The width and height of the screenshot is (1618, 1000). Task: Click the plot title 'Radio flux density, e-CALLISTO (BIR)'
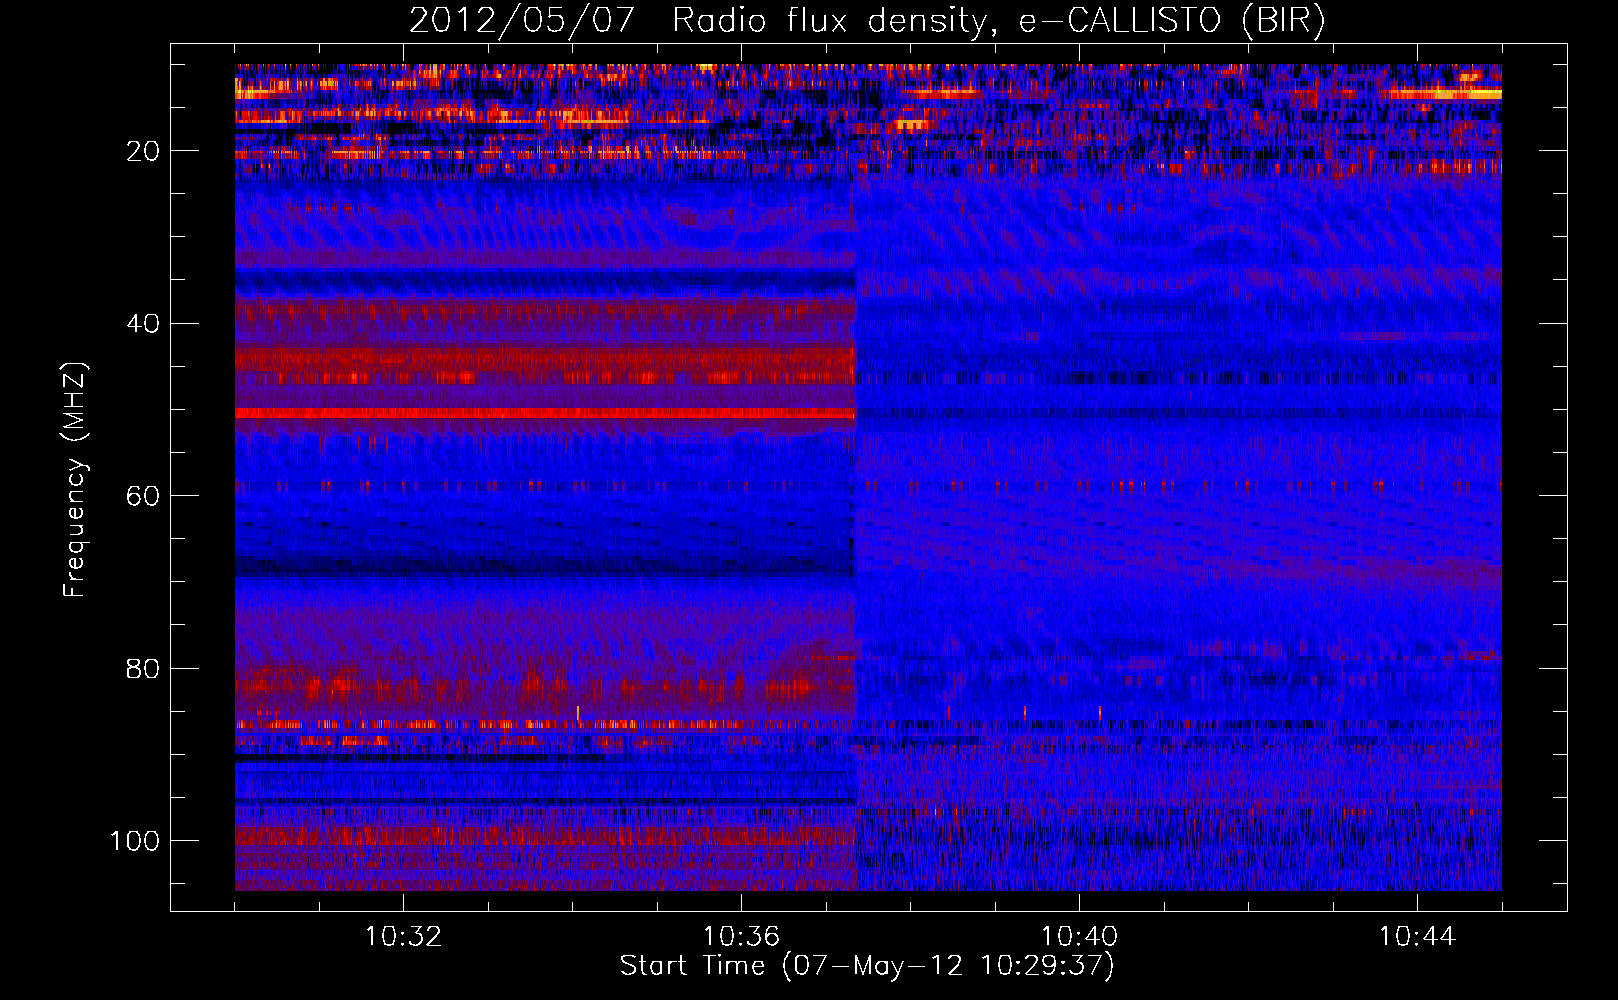click(x=998, y=21)
